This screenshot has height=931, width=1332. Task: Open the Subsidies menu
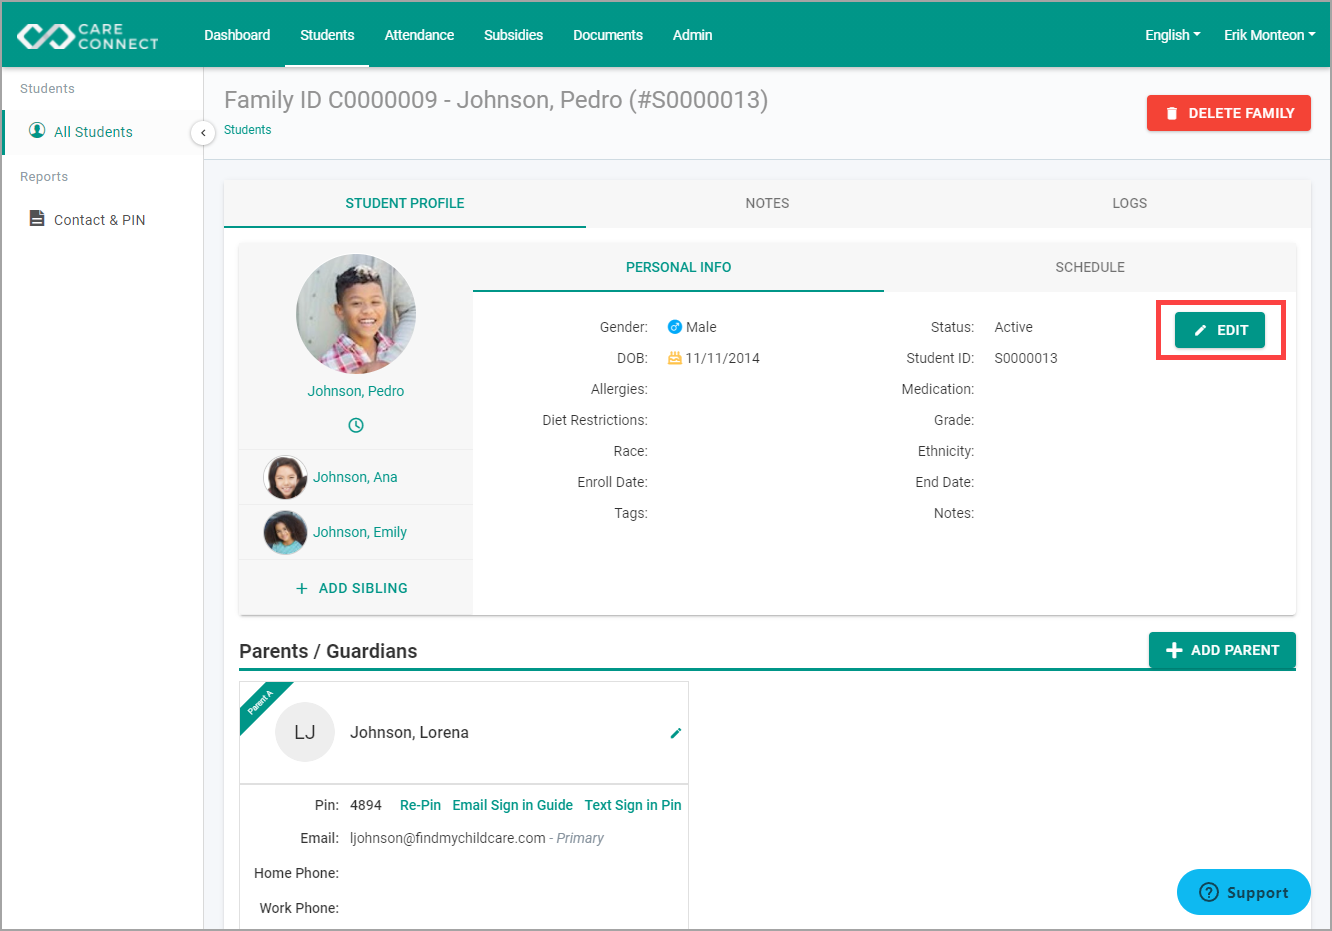513,35
